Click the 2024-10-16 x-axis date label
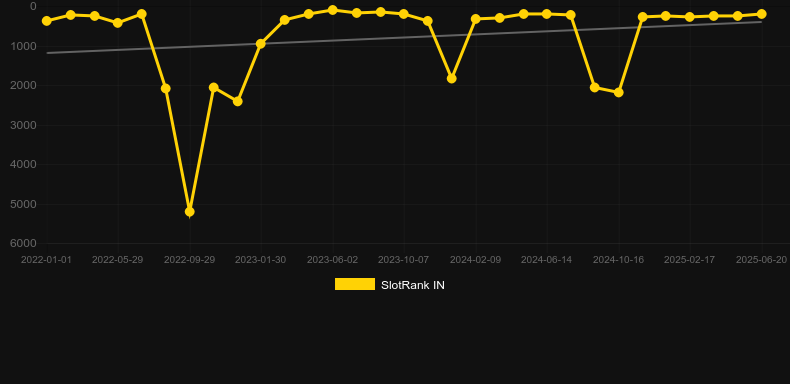 pyautogui.click(x=618, y=260)
